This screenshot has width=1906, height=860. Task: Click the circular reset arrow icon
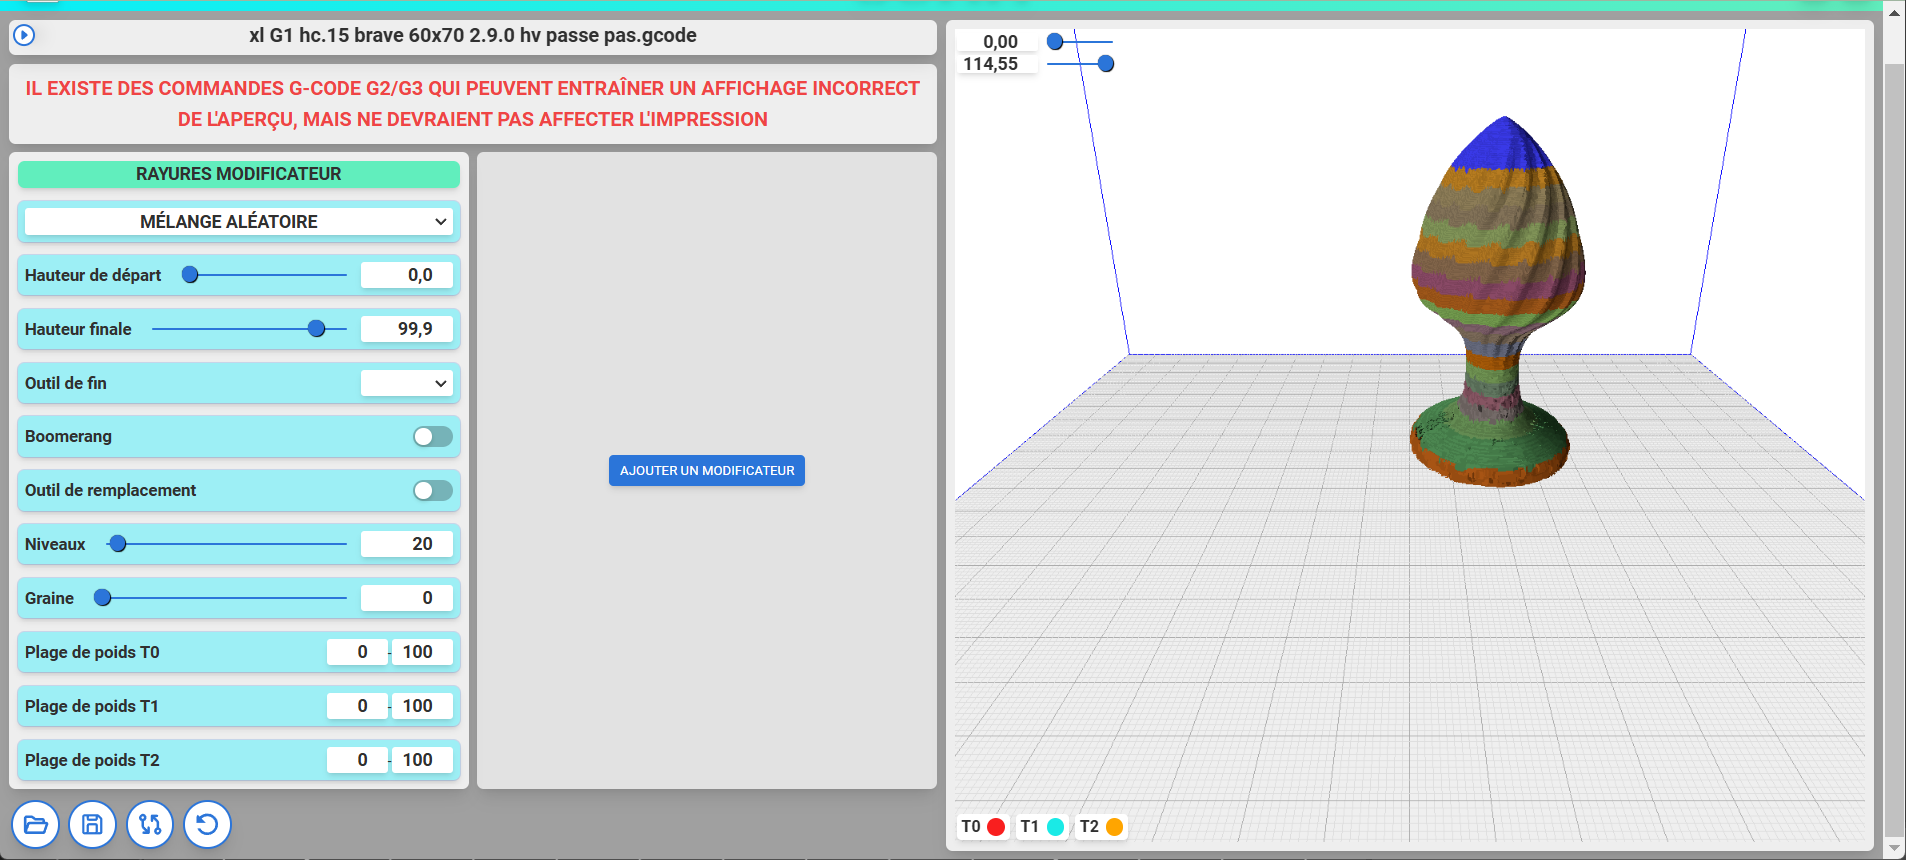tap(207, 825)
